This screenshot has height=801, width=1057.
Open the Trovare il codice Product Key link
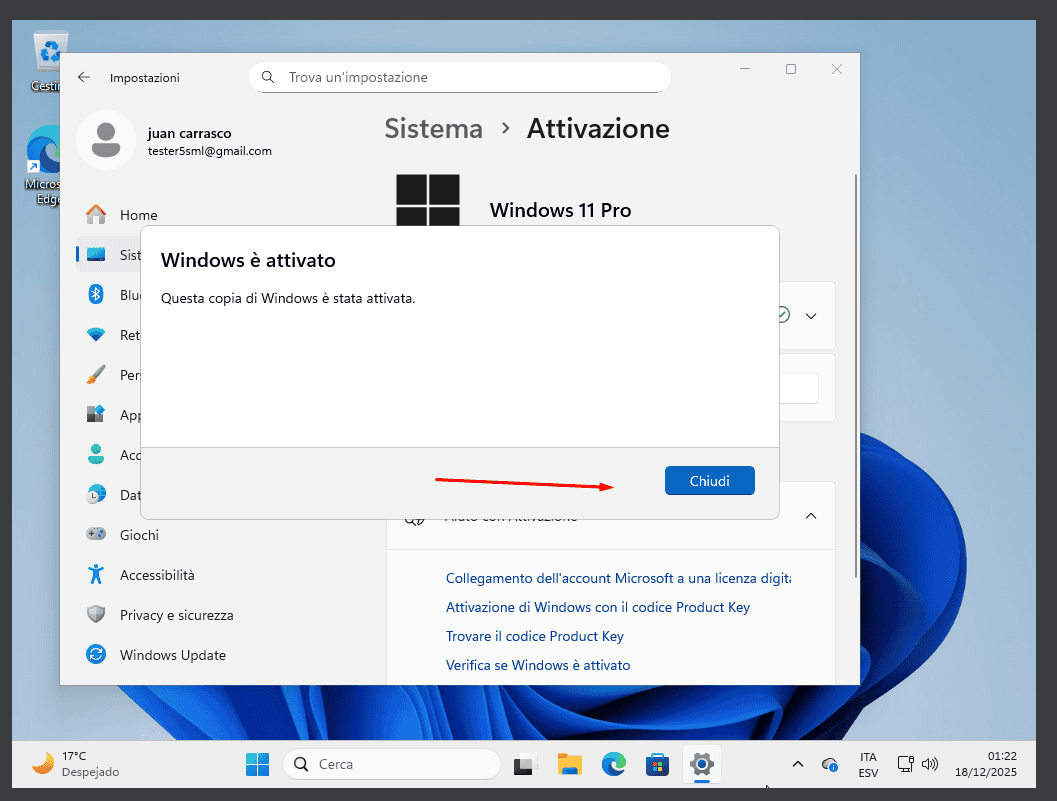[x=534, y=636]
